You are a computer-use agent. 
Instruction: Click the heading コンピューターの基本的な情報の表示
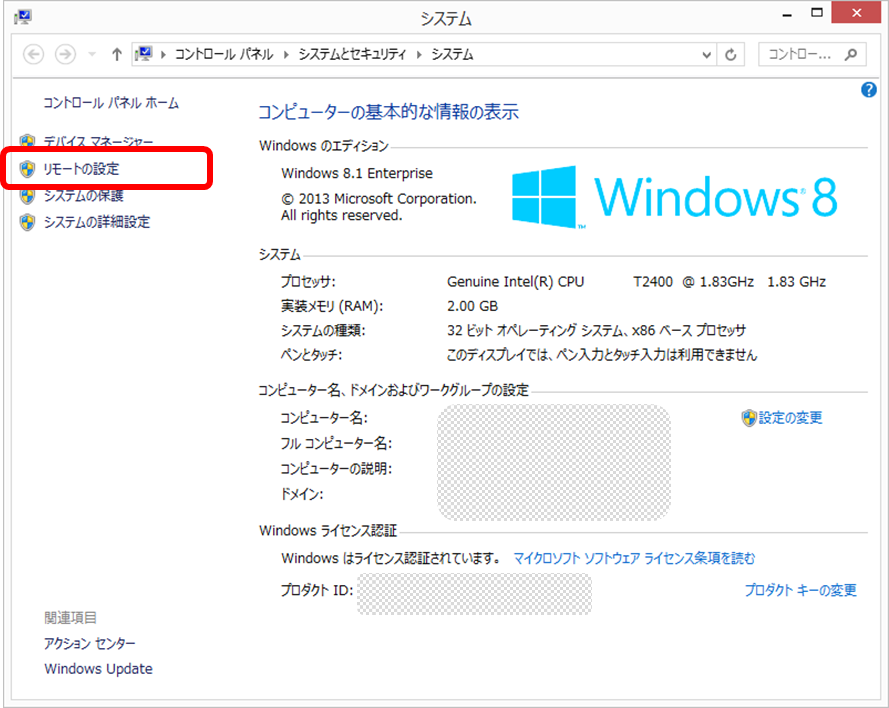(388, 112)
